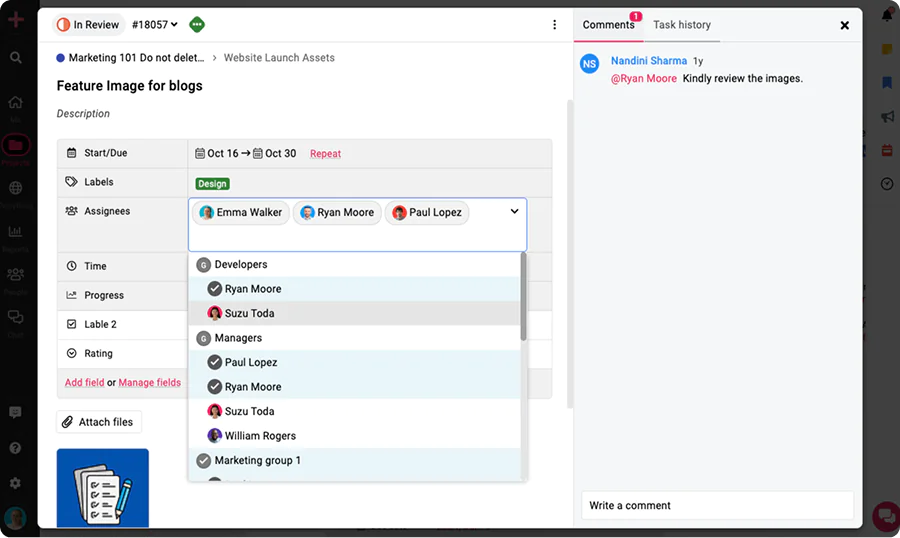Click Emma Walker assignee chip
Viewport: 900px width, 538px height.
(240, 212)
